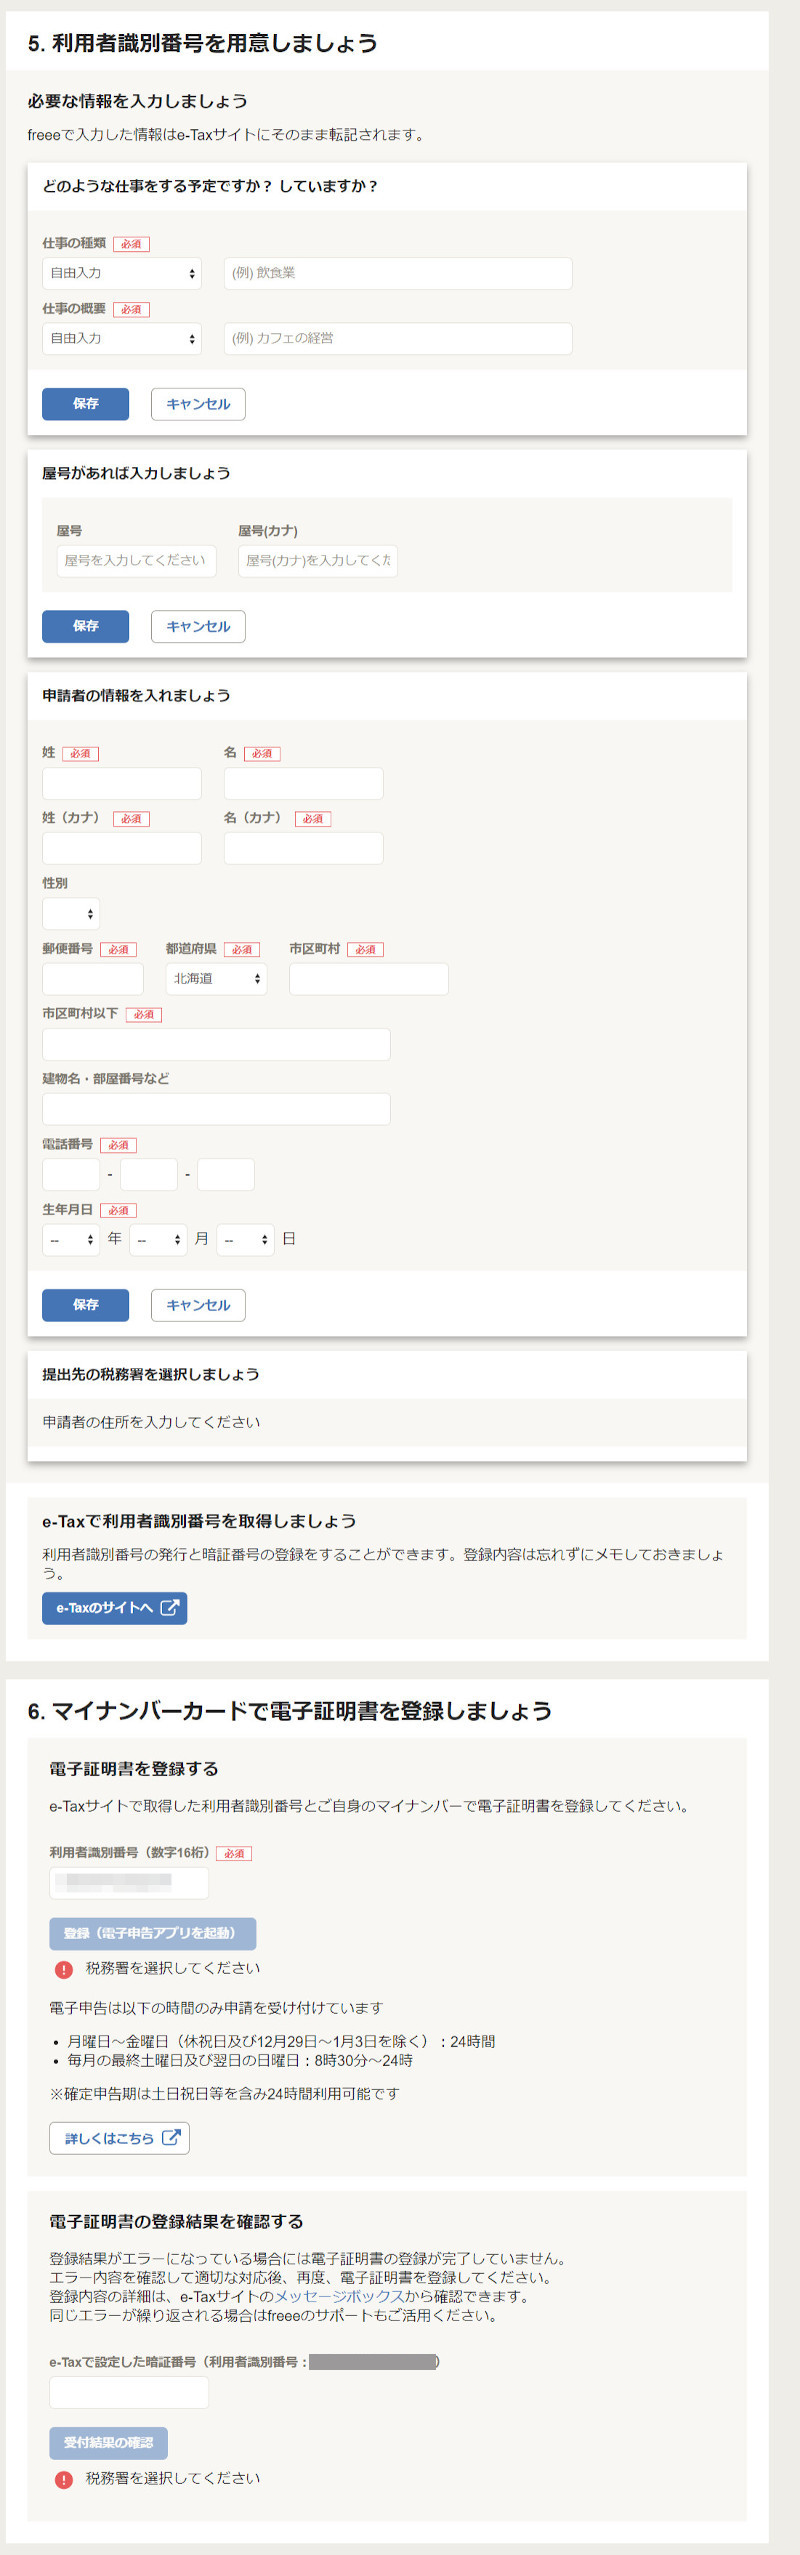
Task: Click the 仕事の種類 text field
Action: point(397,273)
